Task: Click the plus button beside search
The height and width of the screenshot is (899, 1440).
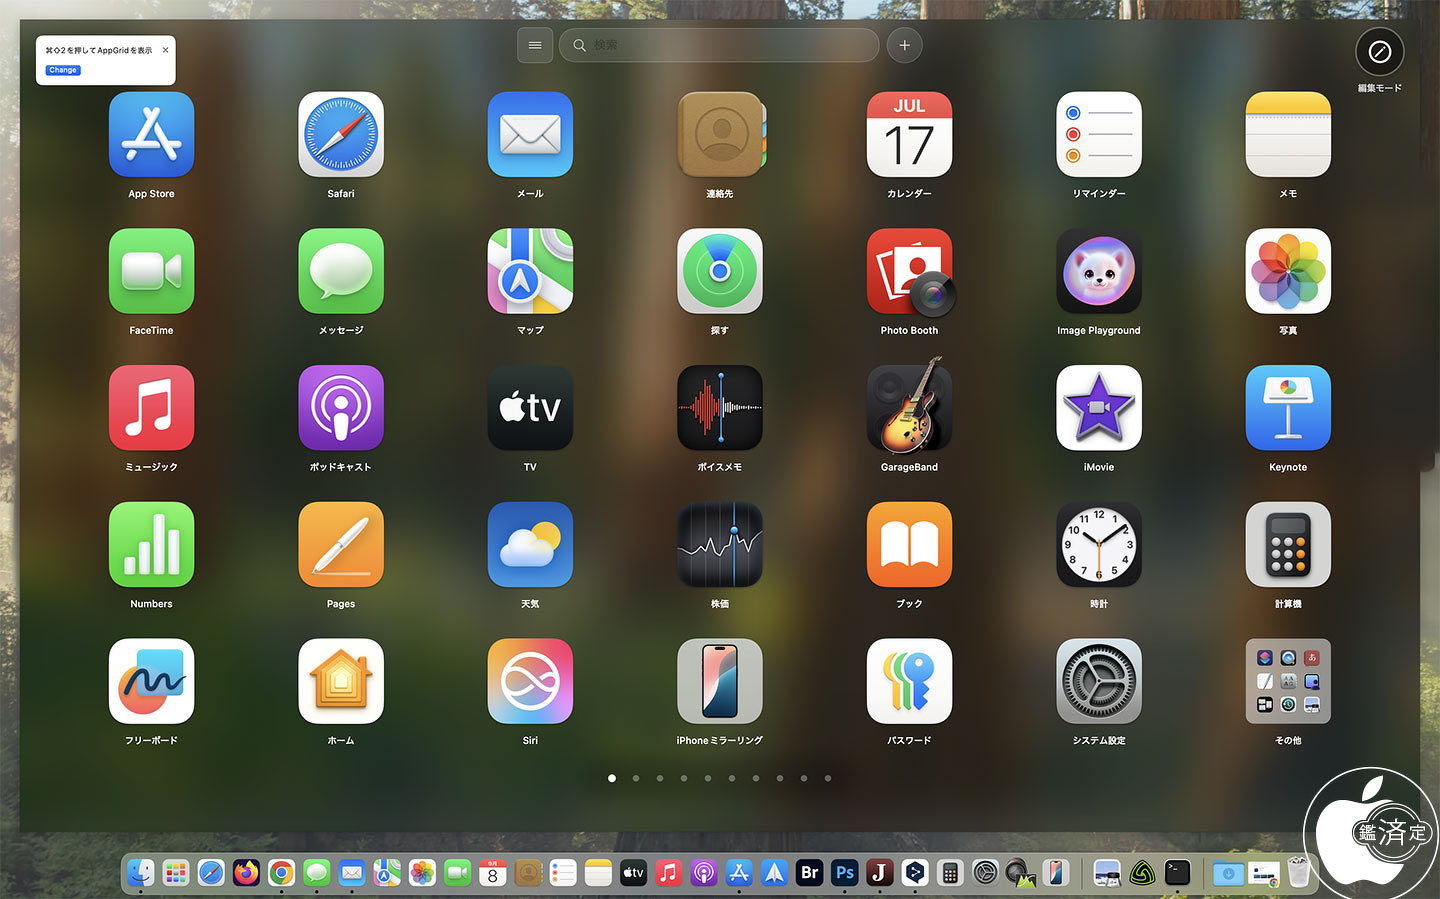Action: coord(904,45)
